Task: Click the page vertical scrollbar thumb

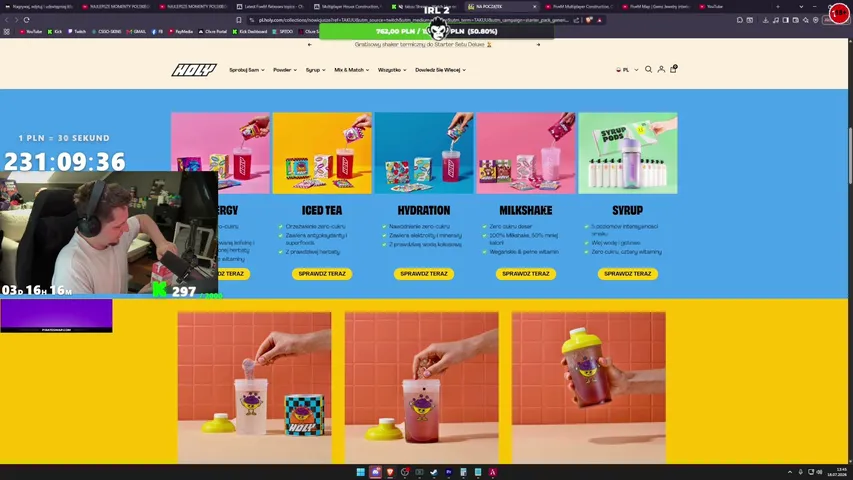Action: pyautogui.click(x=850, y=155)
